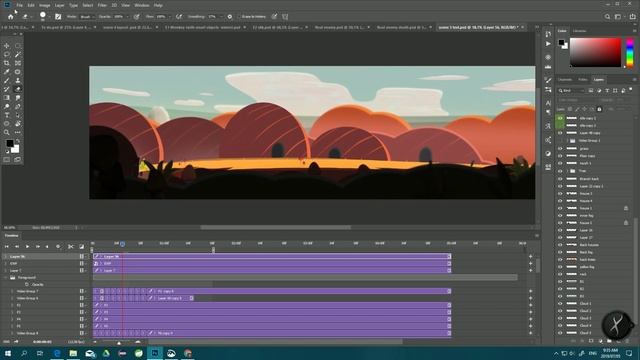Toggle visibility of Cloud 1 layer
This screenshot has height=360, width=640.
(560, 303)
